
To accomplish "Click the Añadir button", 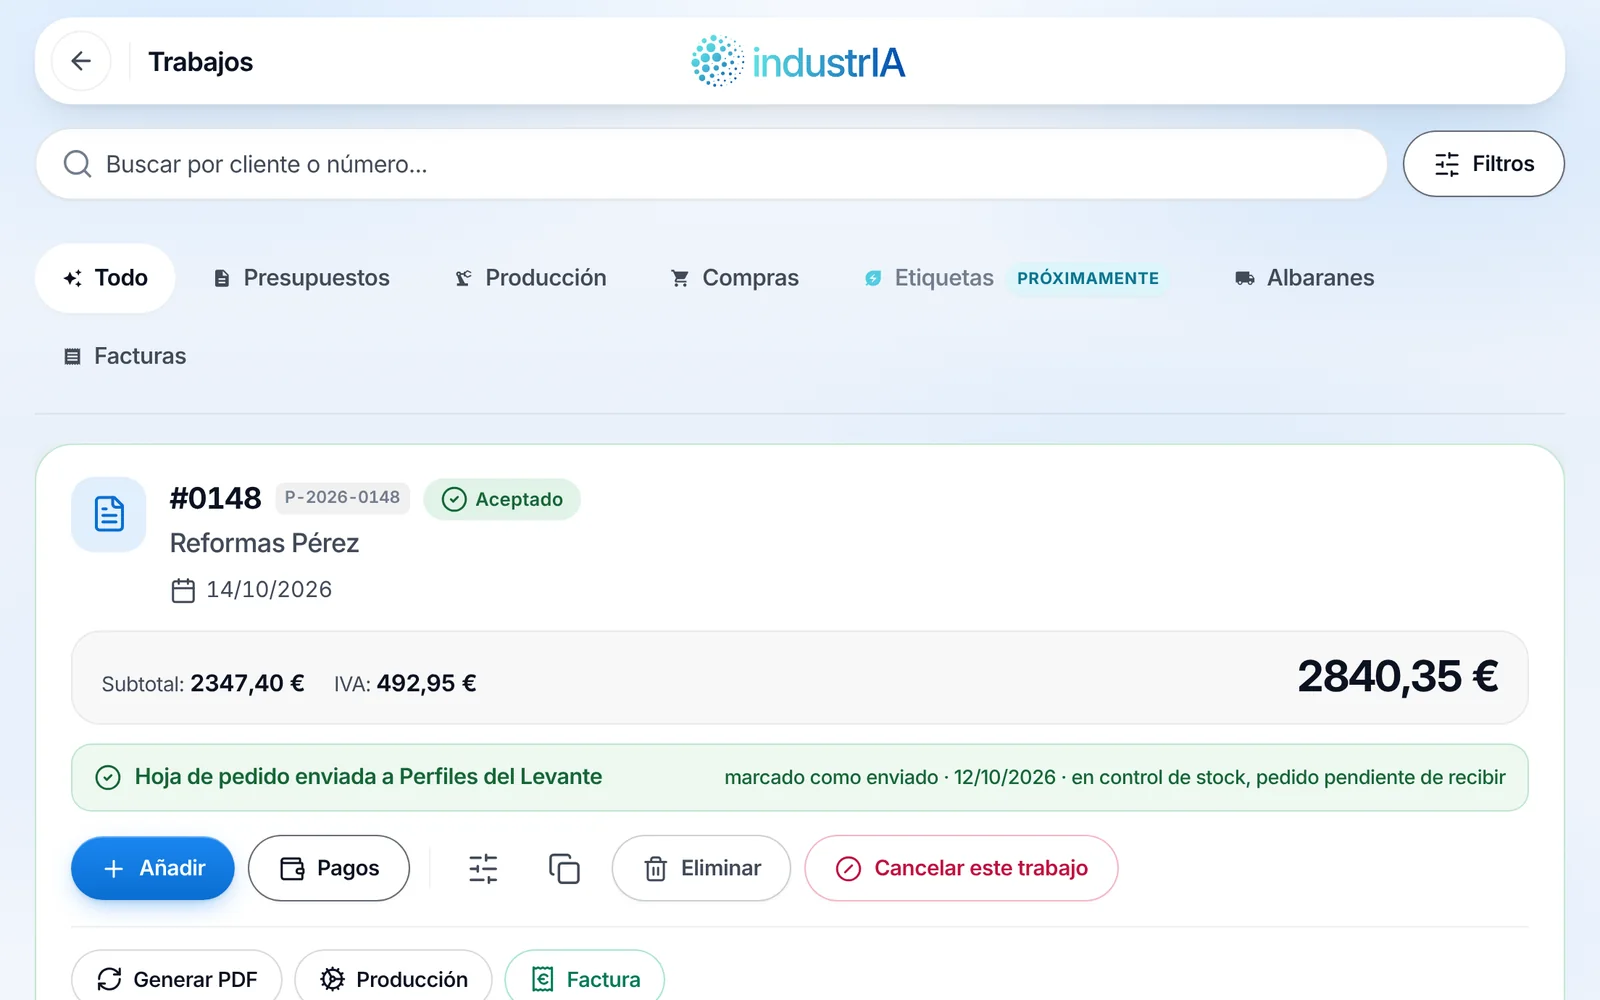I will coord(153,868).
